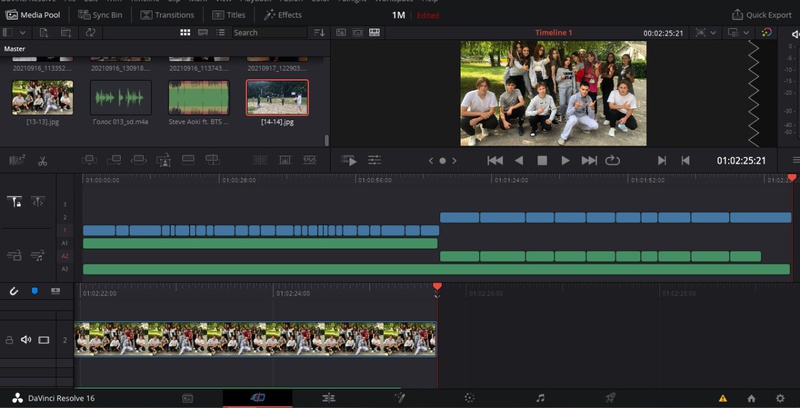Go to the Deliver rocket page
The height and width of the screenshot is (408, 800).
pyautogui.click(x=610, y=398)
